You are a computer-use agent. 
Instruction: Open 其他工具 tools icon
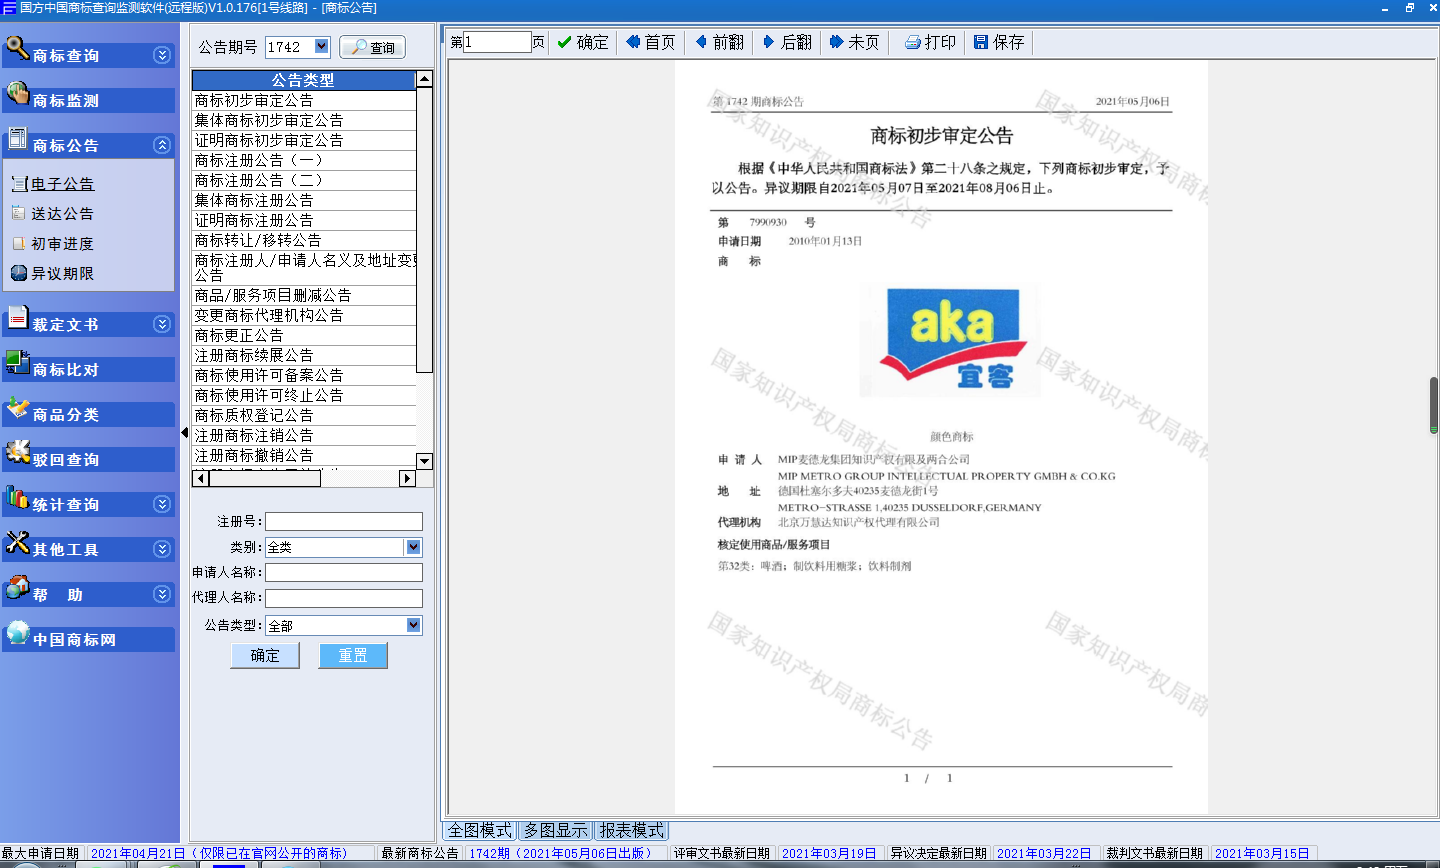(17, 542)
